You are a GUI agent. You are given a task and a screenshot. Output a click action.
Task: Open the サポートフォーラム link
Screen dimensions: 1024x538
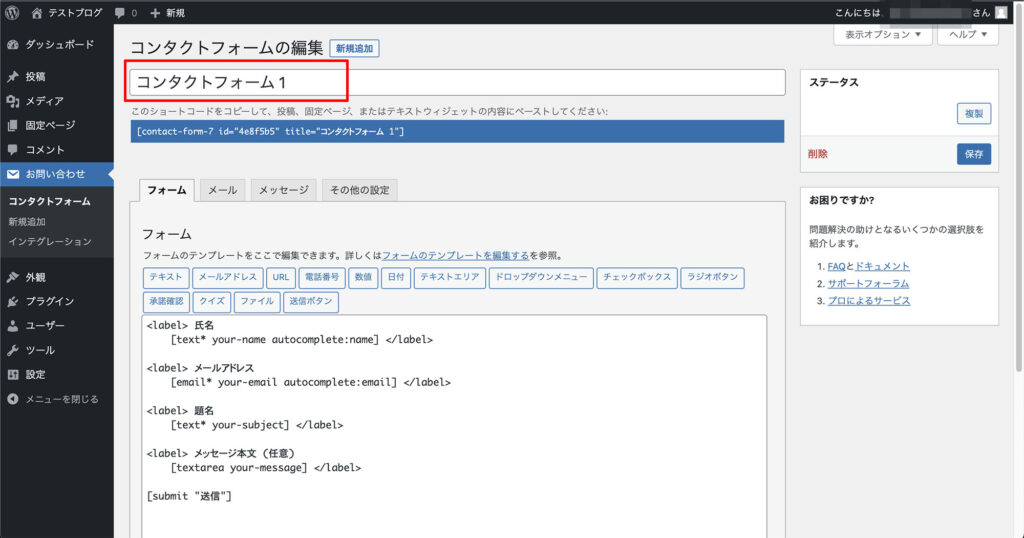[x=868, y=283]
